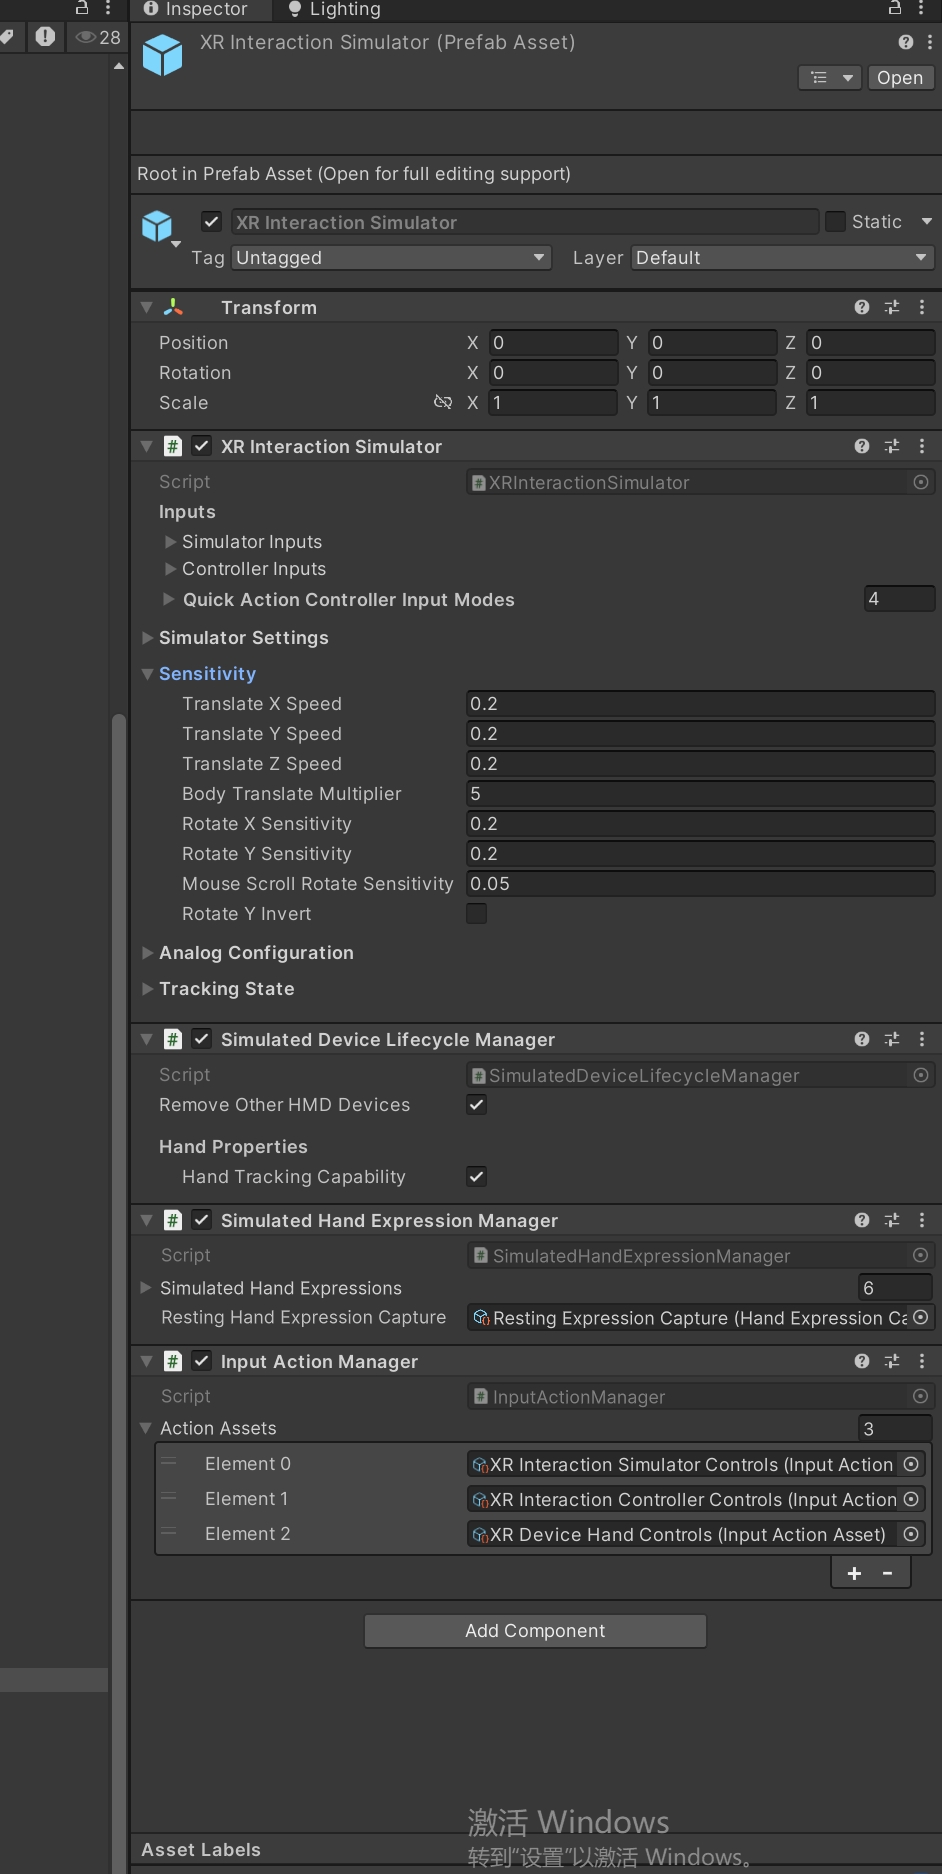Click the GameObject cube icon selector
This screenshot has width=942, height=1874.
tap(160, 227)
